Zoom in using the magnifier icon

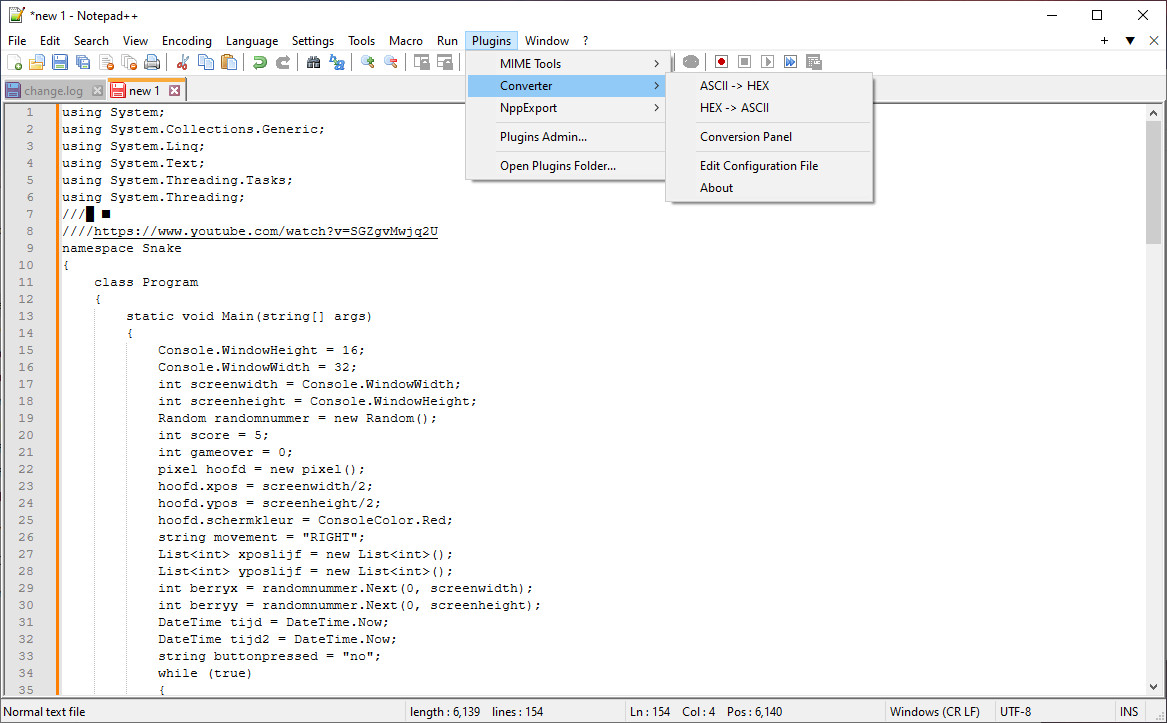pyautogui.click(x=369, y=61)
